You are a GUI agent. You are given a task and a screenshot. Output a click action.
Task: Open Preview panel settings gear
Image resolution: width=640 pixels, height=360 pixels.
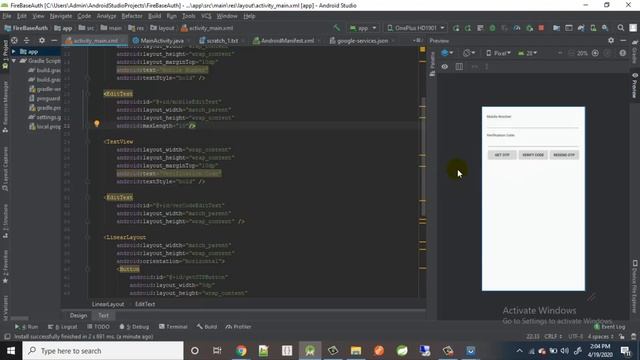(611, 40)
